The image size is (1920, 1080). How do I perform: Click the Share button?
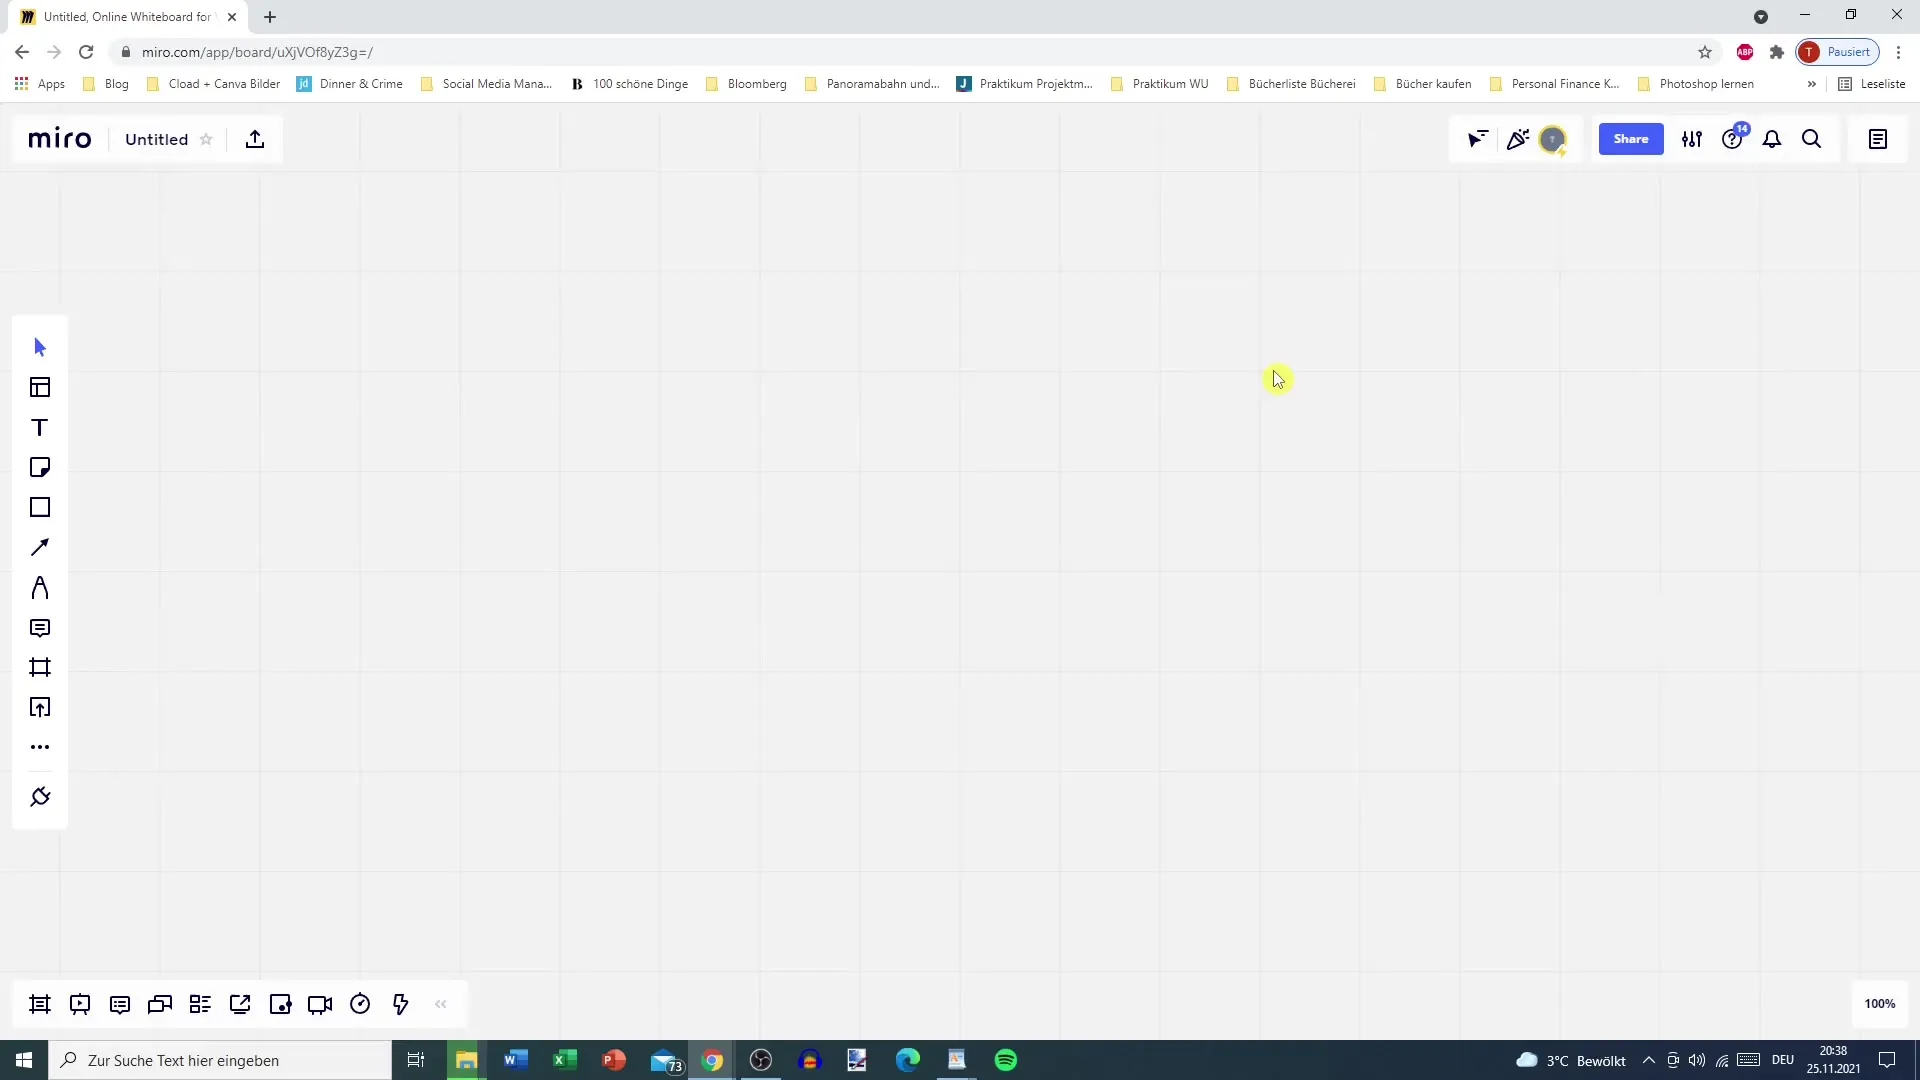pos(1631,138)
